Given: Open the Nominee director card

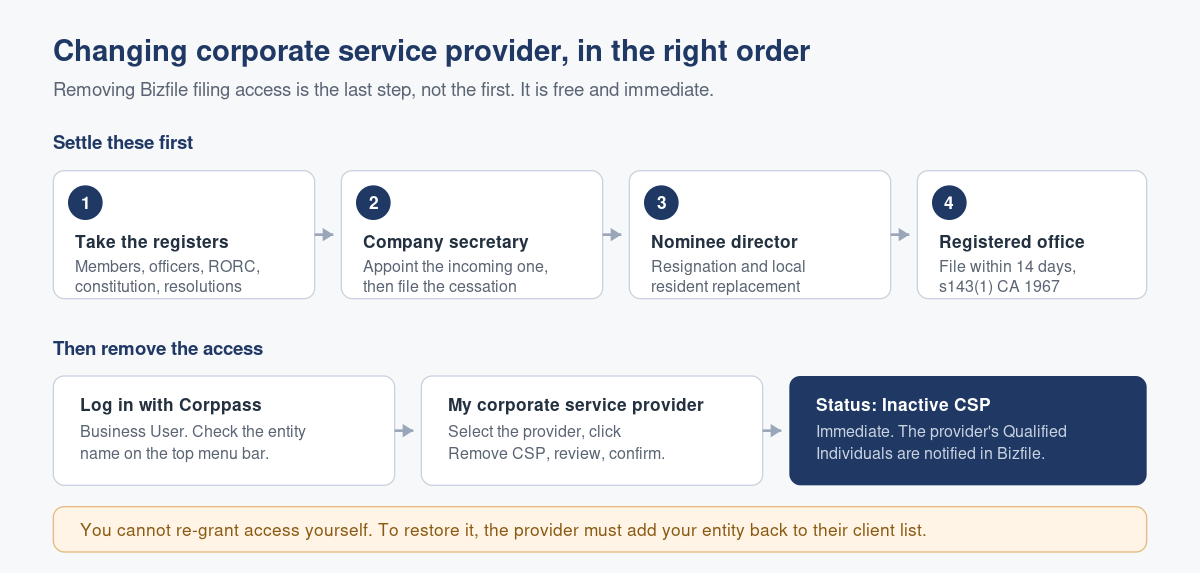Looking at the screenshot, I should 760,235.
